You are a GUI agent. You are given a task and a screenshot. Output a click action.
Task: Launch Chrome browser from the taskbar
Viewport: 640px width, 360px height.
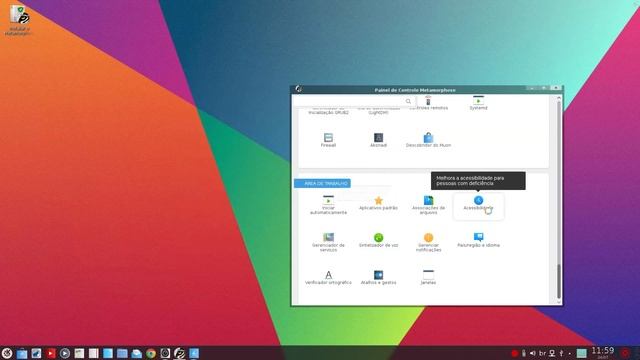[151, 353]
